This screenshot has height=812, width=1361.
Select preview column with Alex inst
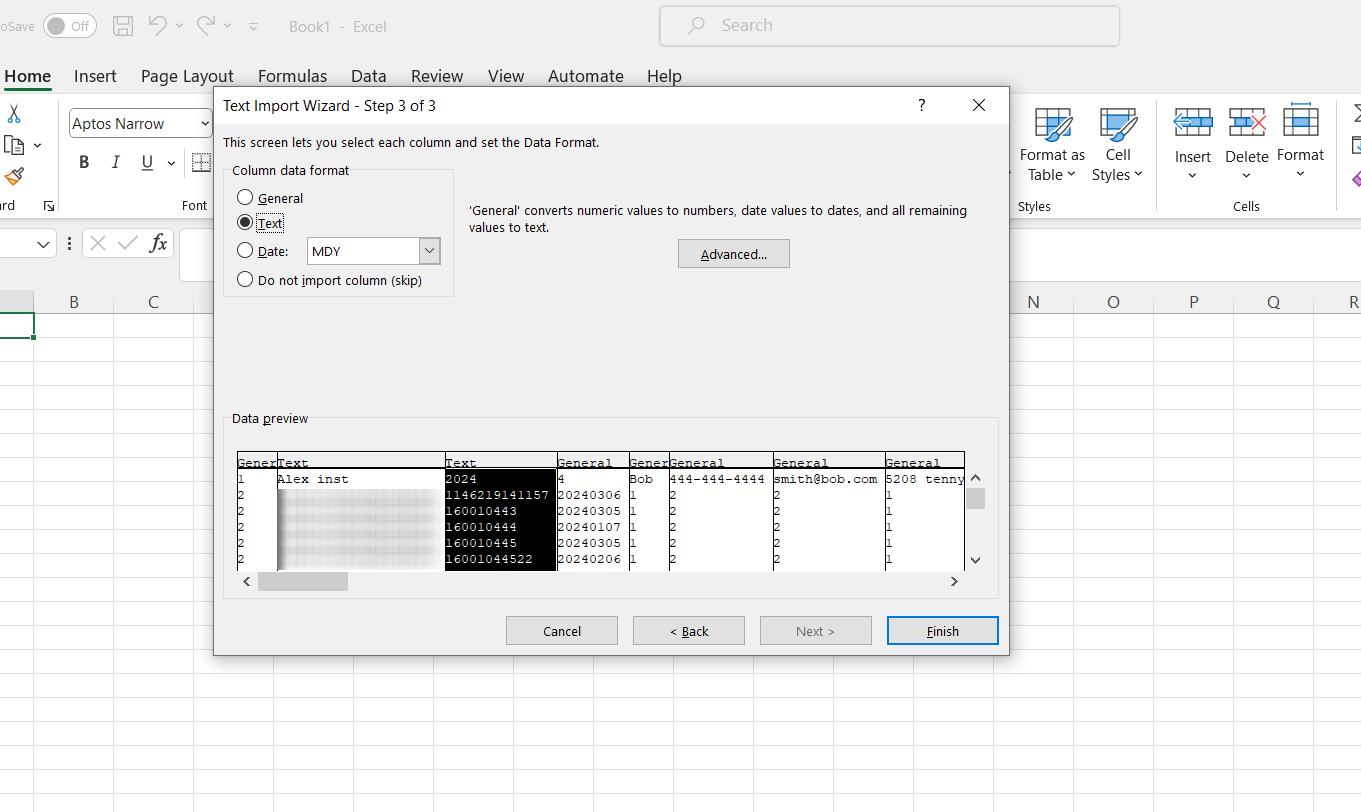coord(361,511)
